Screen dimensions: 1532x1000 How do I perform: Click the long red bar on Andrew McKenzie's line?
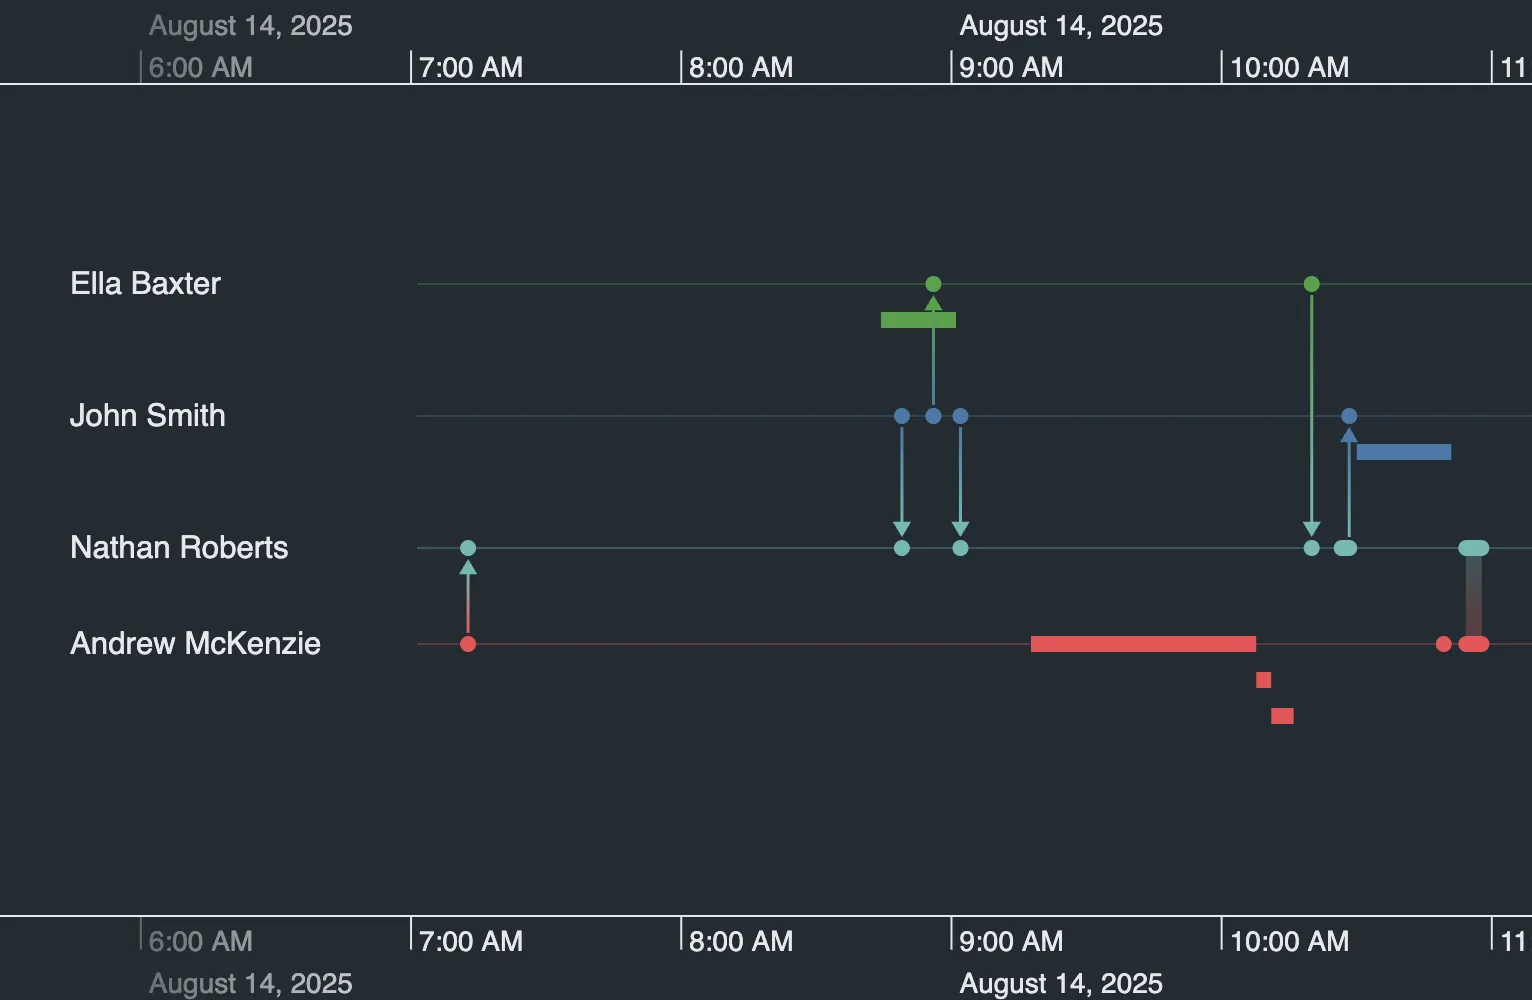coord(1143,644)
